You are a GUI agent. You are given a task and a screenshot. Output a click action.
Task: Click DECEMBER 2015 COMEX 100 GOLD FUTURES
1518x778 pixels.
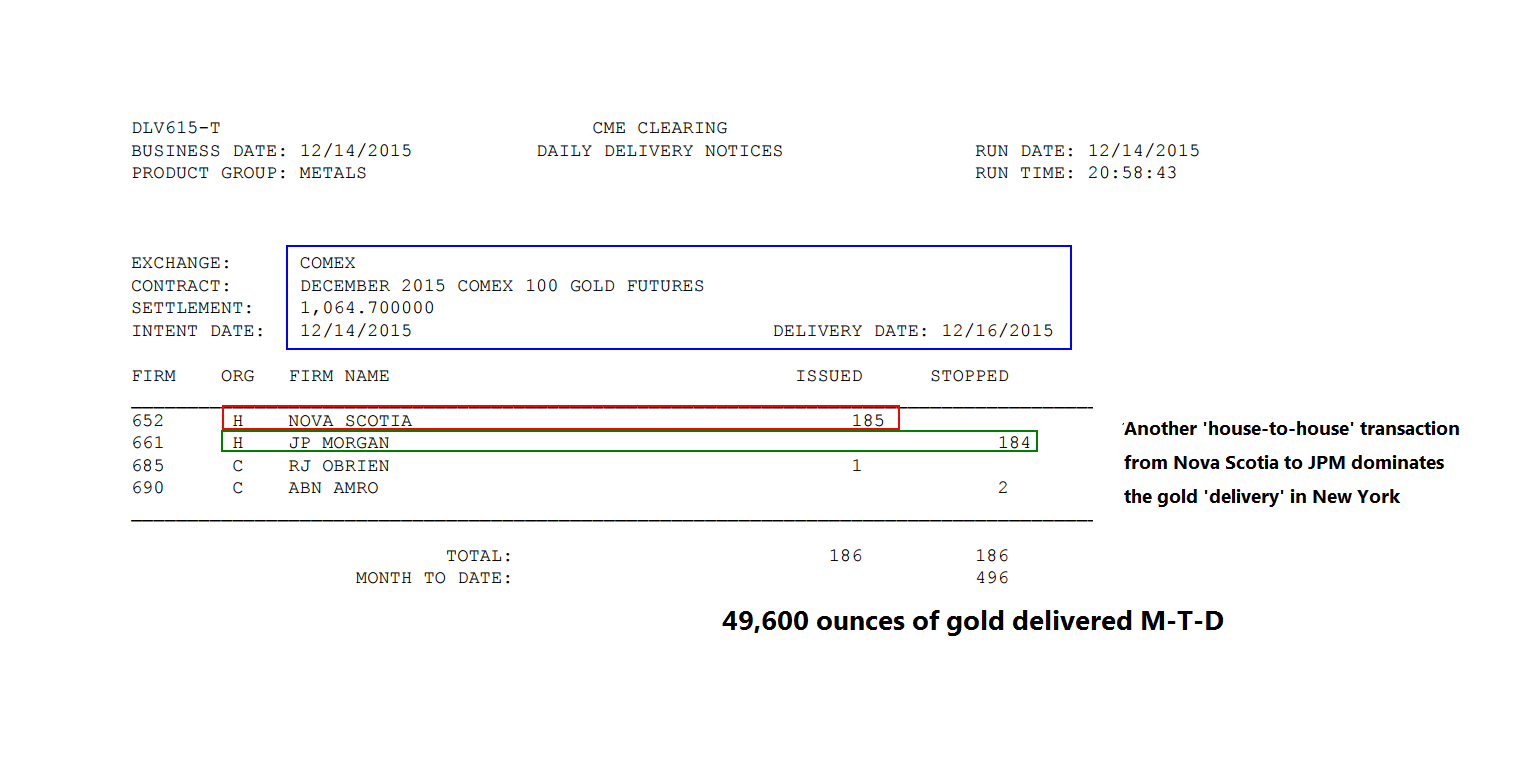[502, 286]
